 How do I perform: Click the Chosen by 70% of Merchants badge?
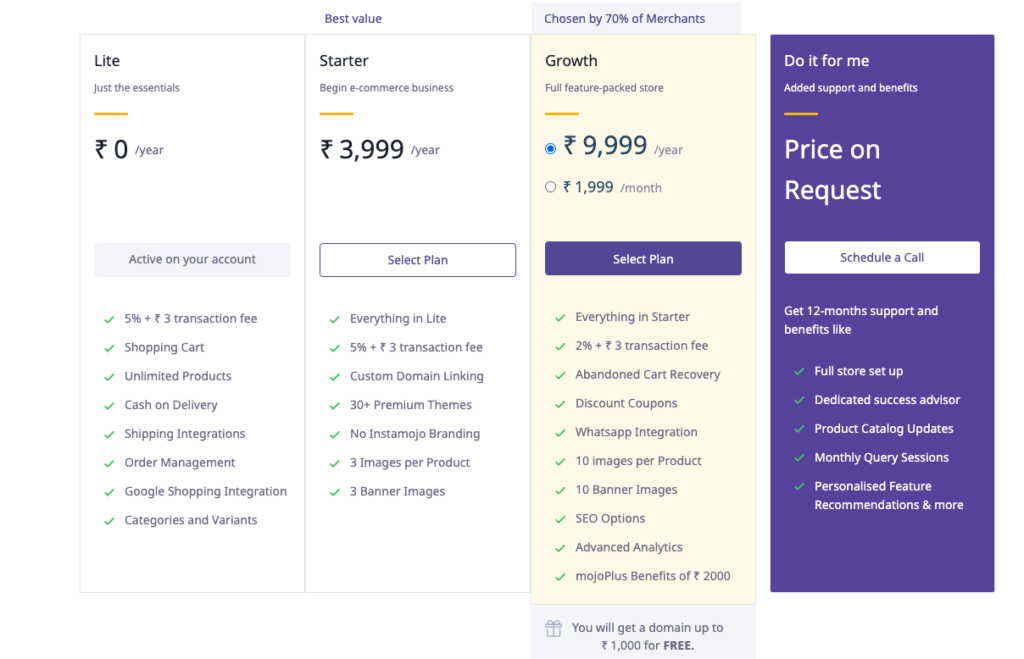[625, 19]
